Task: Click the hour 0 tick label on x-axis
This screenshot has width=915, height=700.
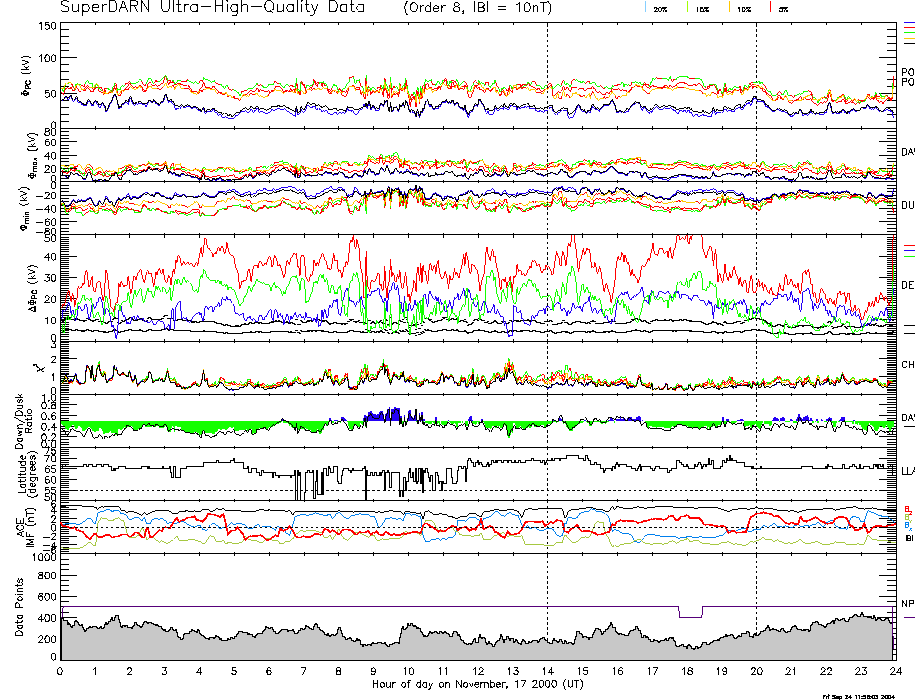Action: point(61,671)
